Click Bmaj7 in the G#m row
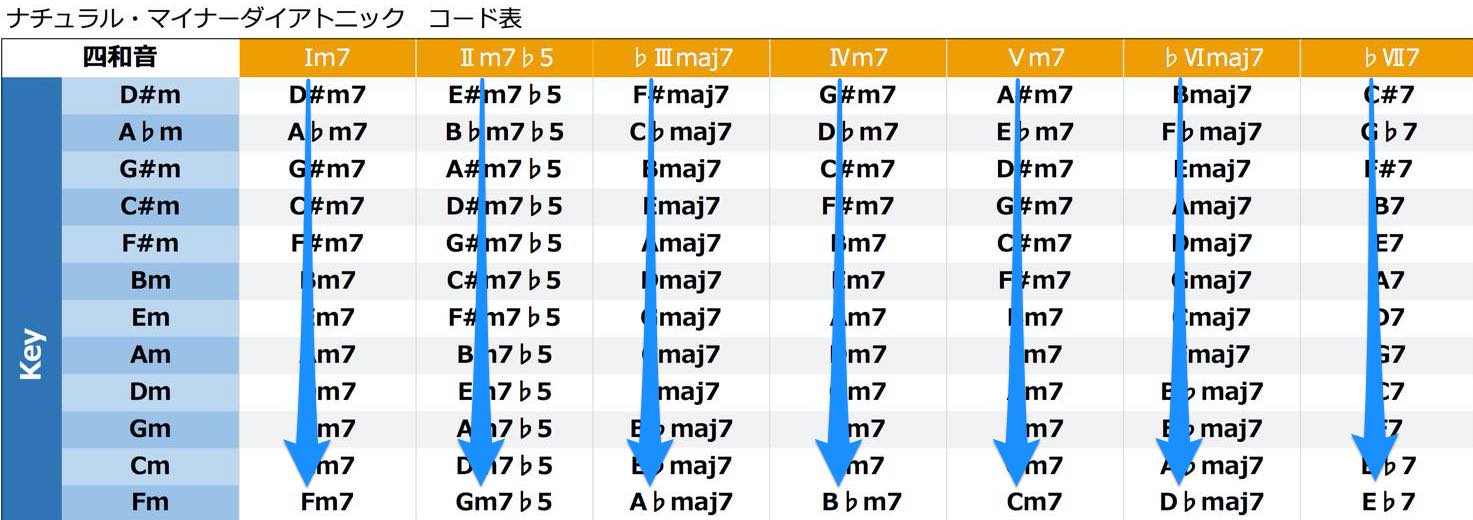The image size is (1473, 520). (x=682, y=169)
